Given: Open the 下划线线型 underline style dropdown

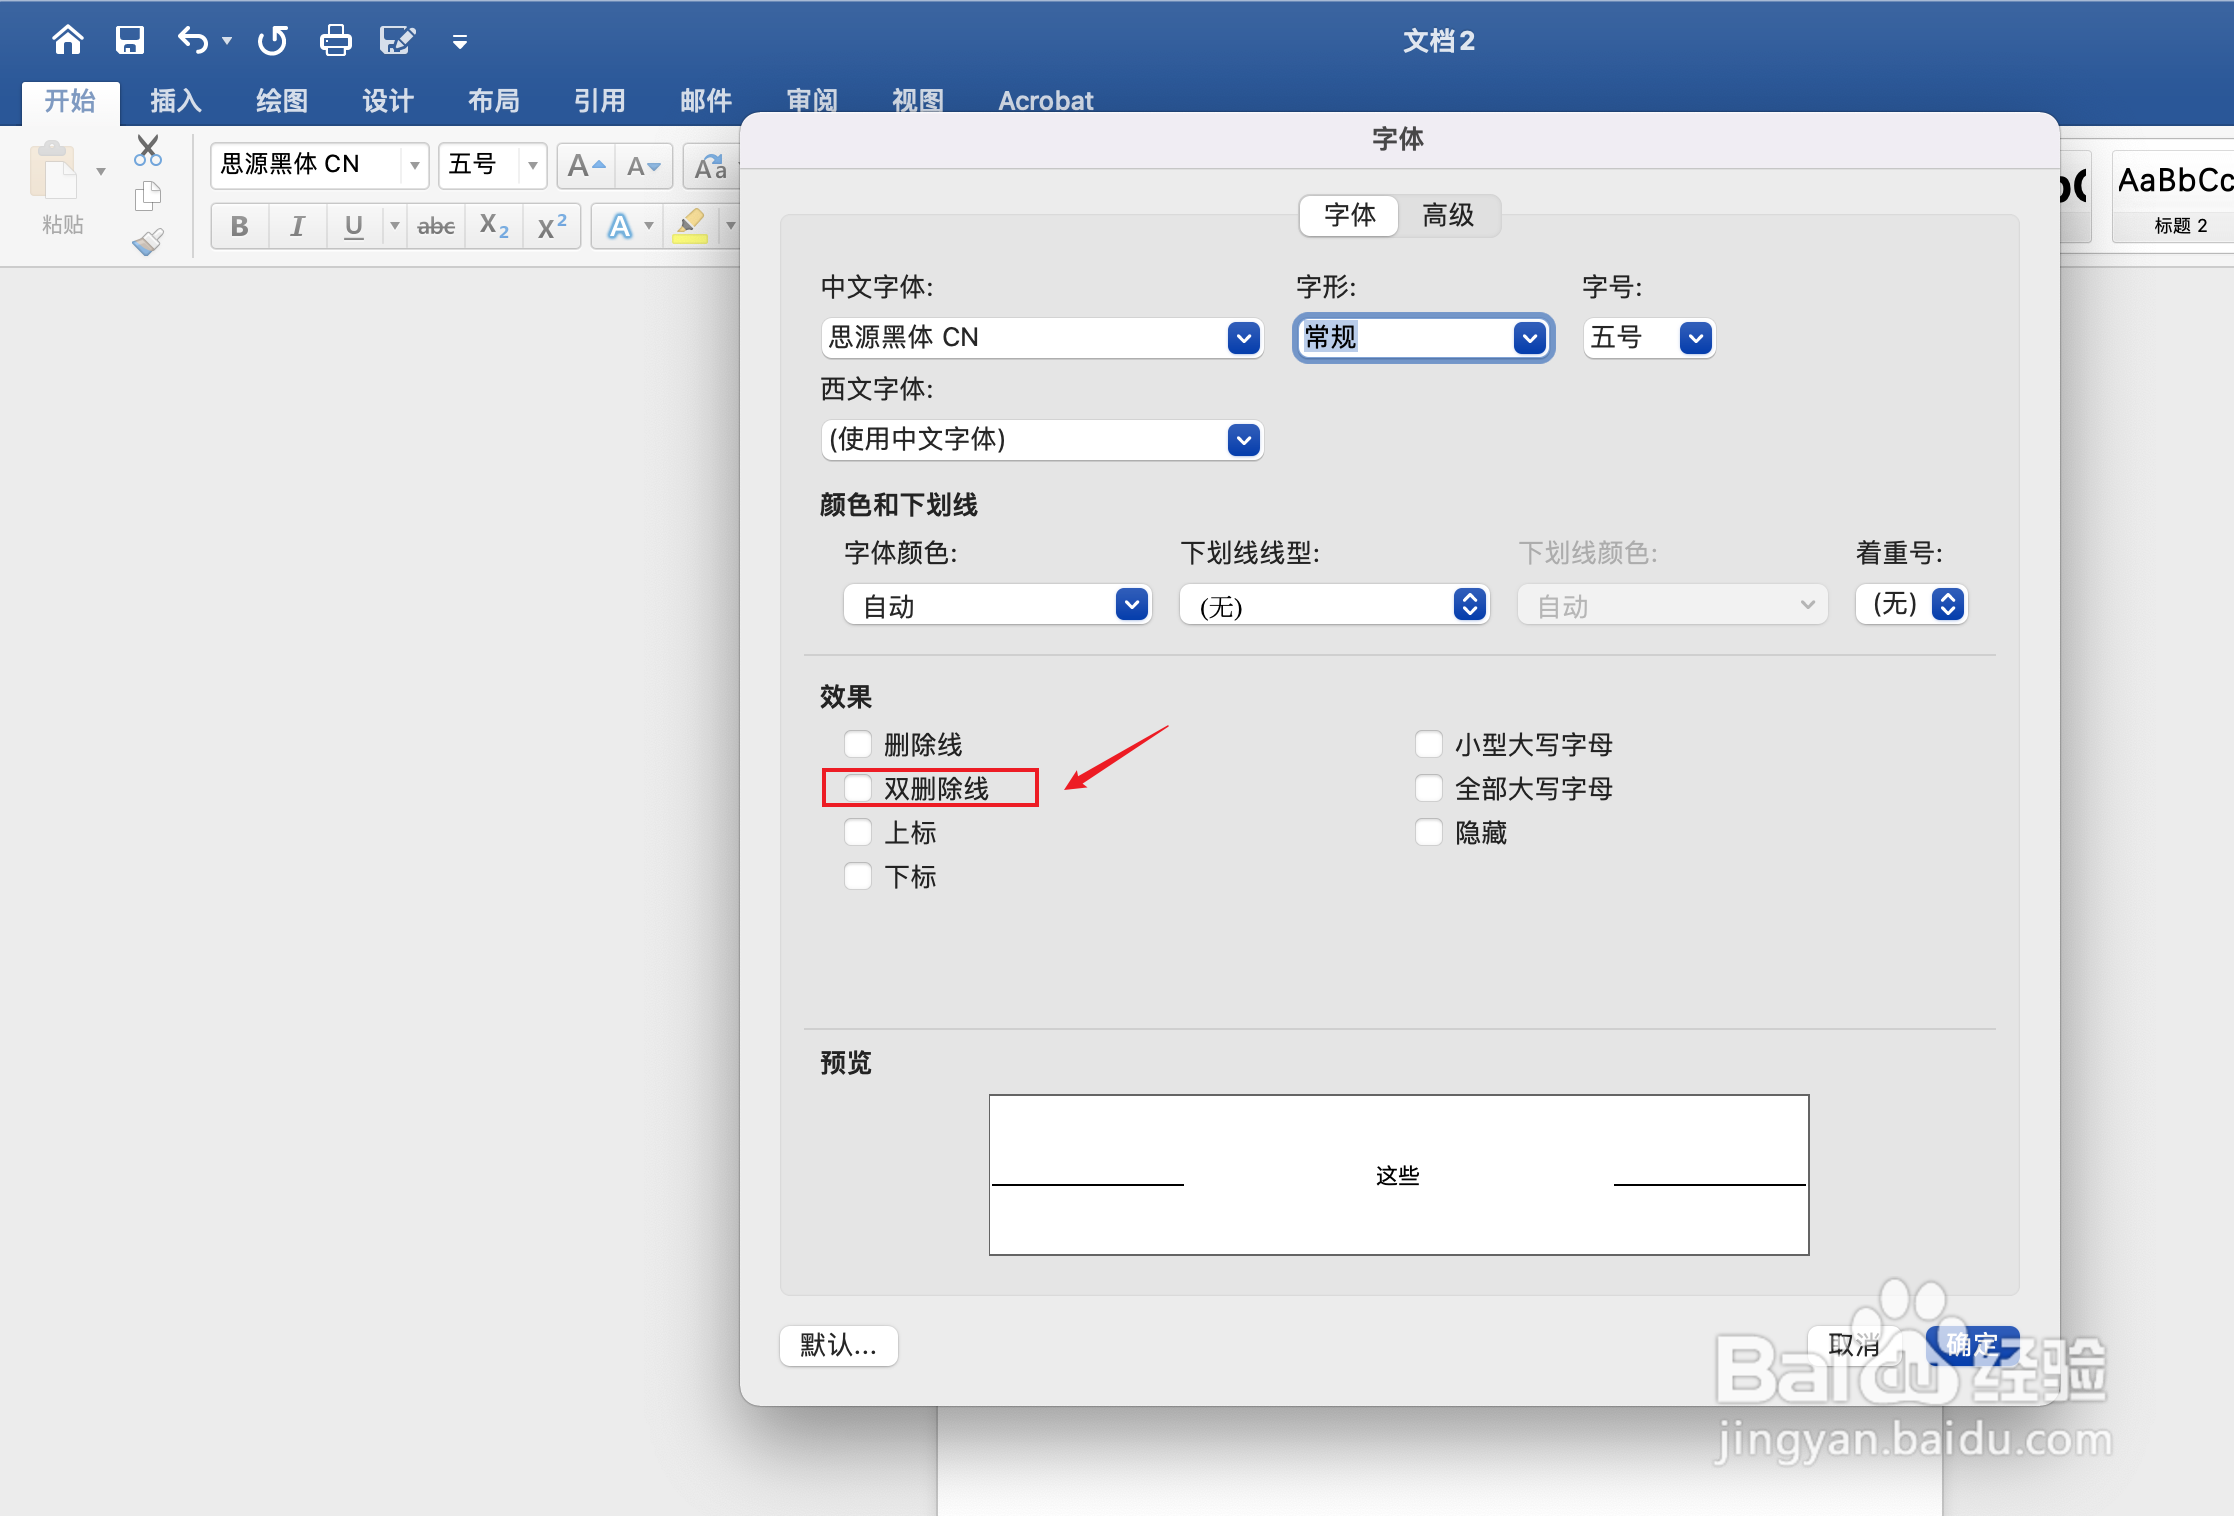Looking at the screenshot, I should pyautogui.click(x=1469, y=604).
